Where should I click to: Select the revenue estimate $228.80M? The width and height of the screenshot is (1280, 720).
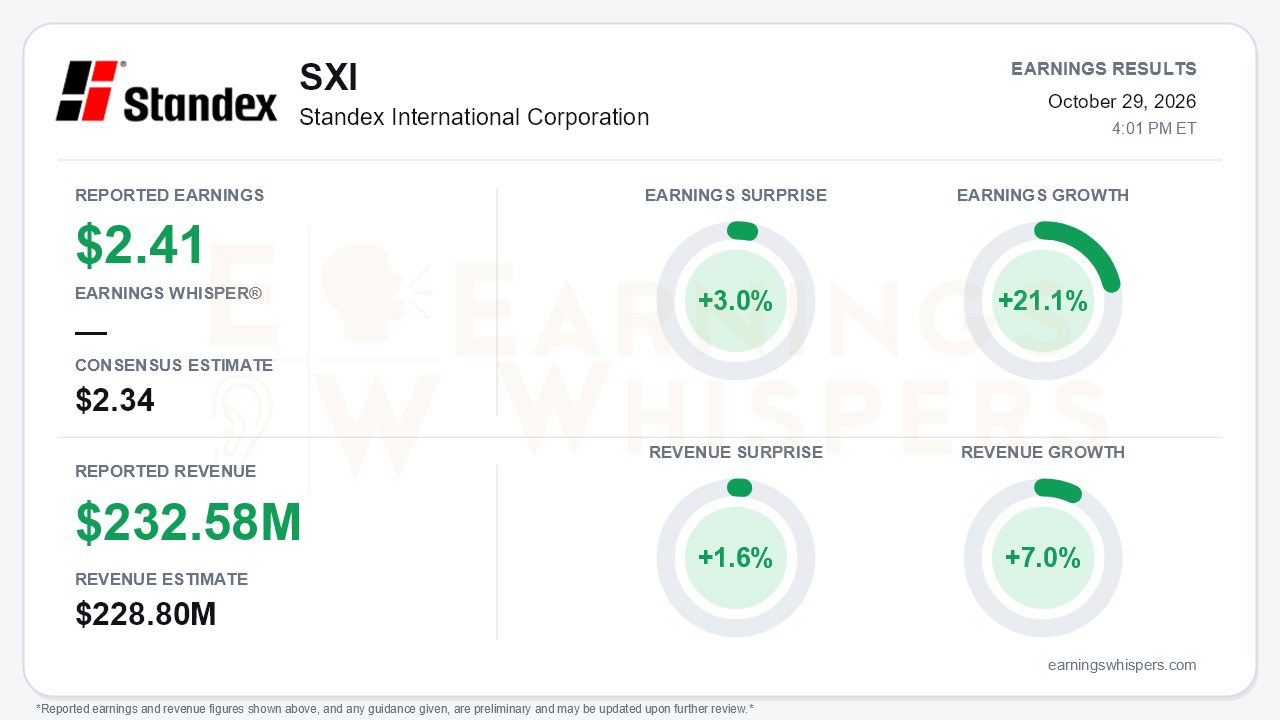coord(146,614)
